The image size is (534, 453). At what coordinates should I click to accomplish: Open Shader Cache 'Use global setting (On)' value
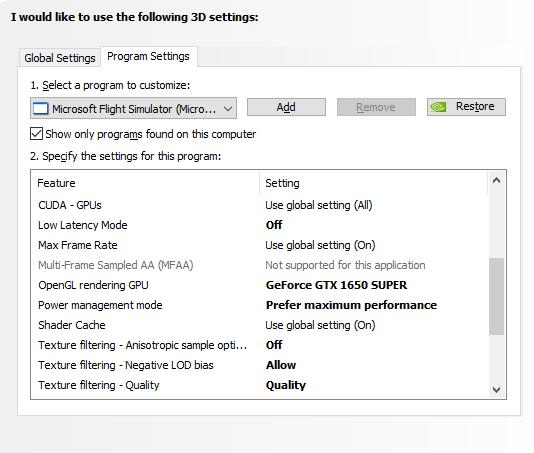(x=320, y=325)
